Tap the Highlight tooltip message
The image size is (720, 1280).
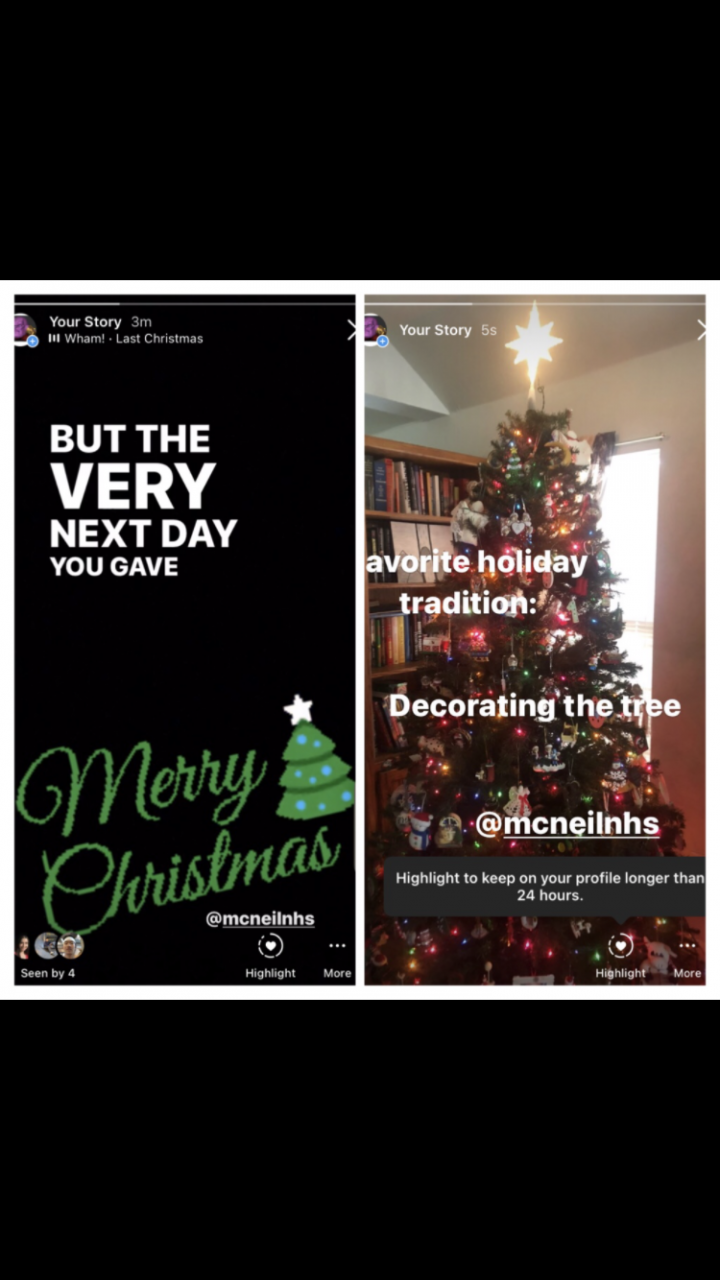[545, 887]
